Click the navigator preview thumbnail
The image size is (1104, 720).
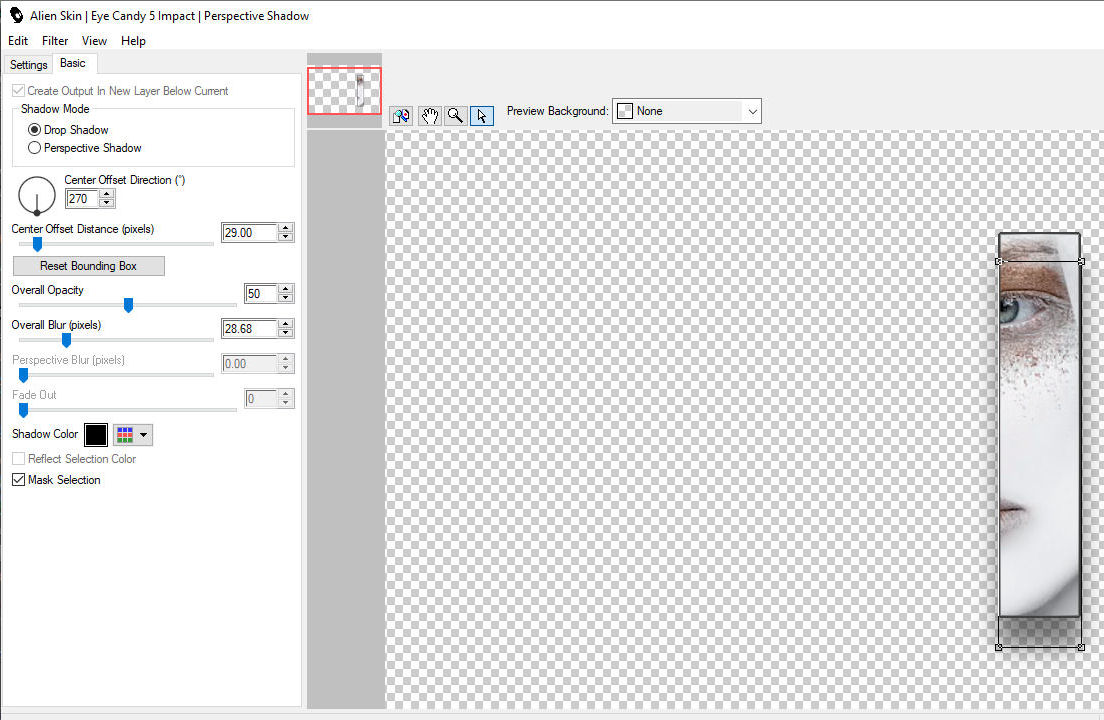tap(344, 91)
